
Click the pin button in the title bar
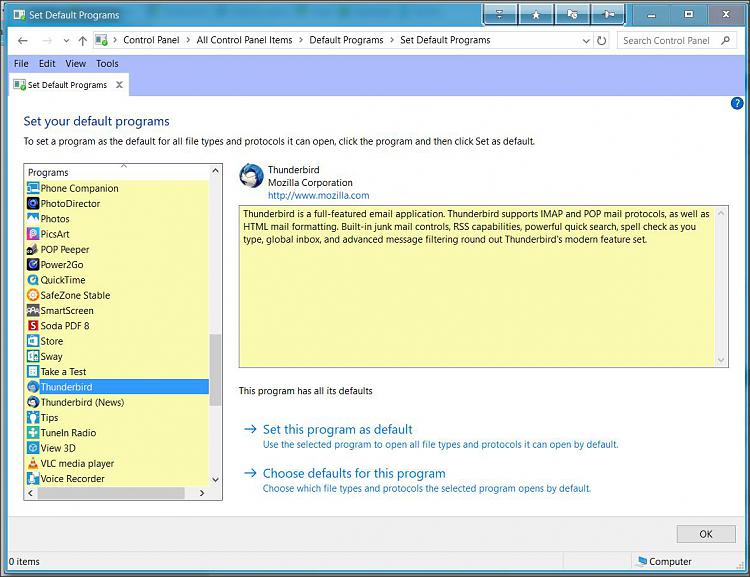(608, 15)
